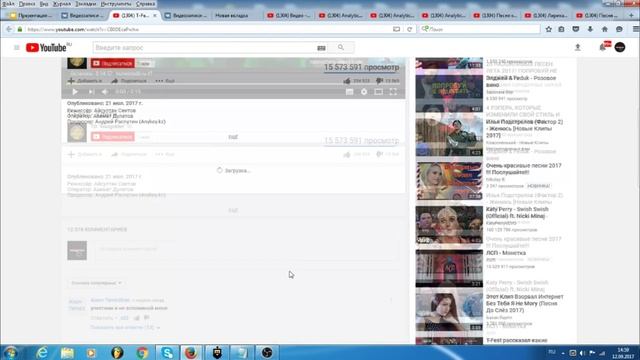
Task: Open the YouTube upload video icon
Action: coord(578,47)
